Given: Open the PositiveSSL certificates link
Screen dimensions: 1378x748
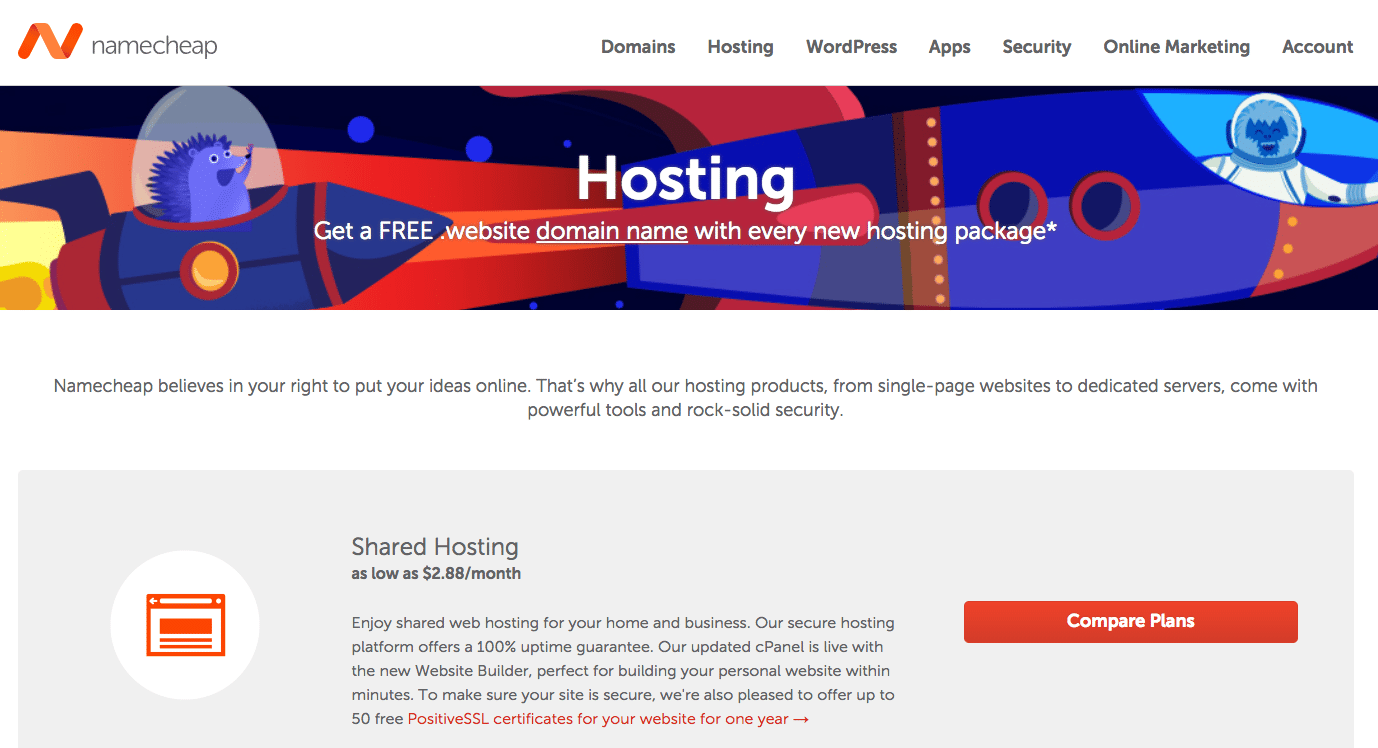Looking at the screenshot, I should (x=608, y=719).
